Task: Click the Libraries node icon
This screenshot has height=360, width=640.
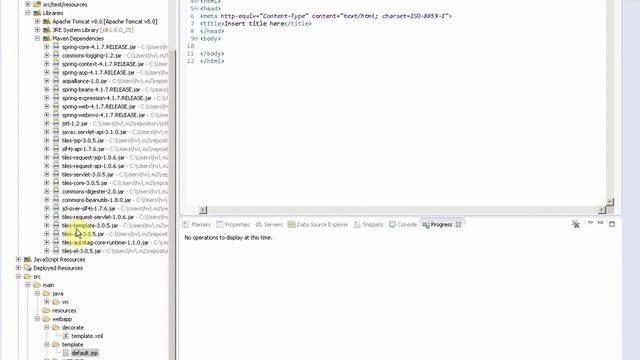Action: [37, 13]
